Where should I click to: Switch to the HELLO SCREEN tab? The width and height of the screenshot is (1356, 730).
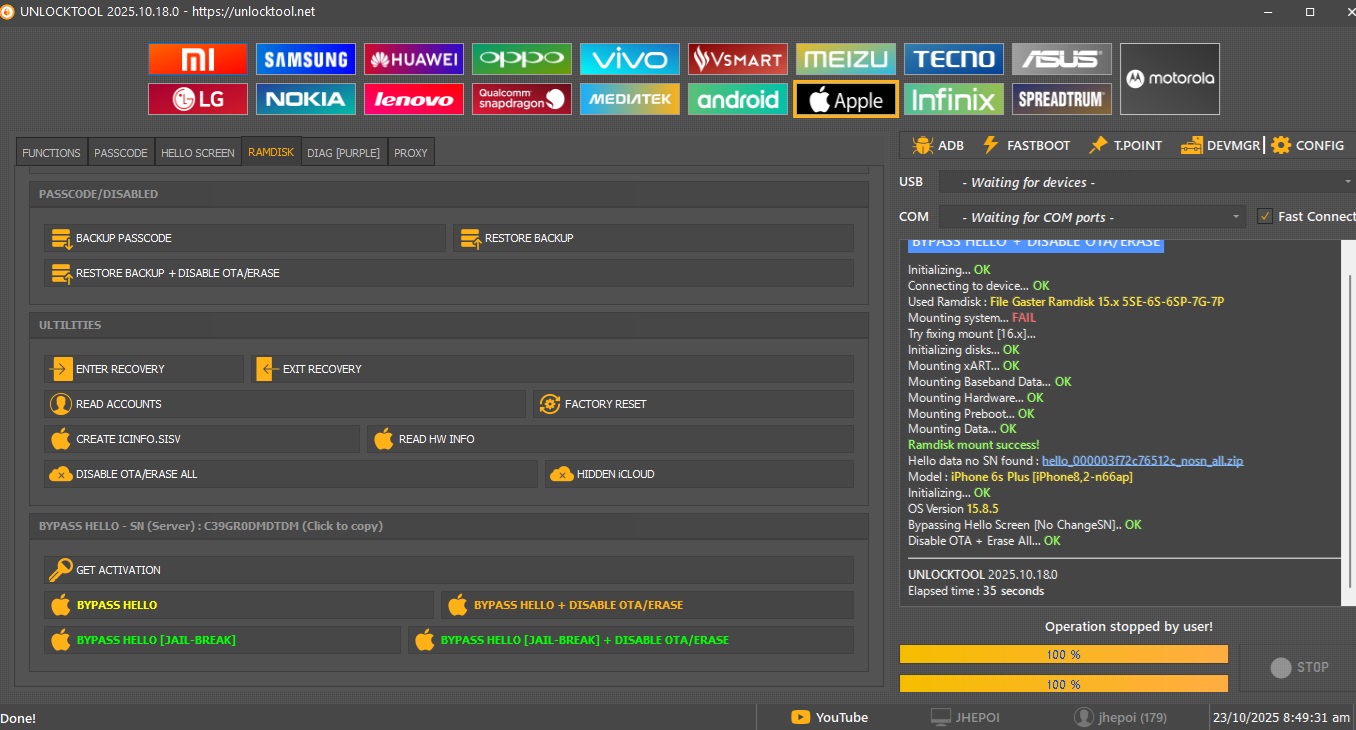tap(198, 153)
